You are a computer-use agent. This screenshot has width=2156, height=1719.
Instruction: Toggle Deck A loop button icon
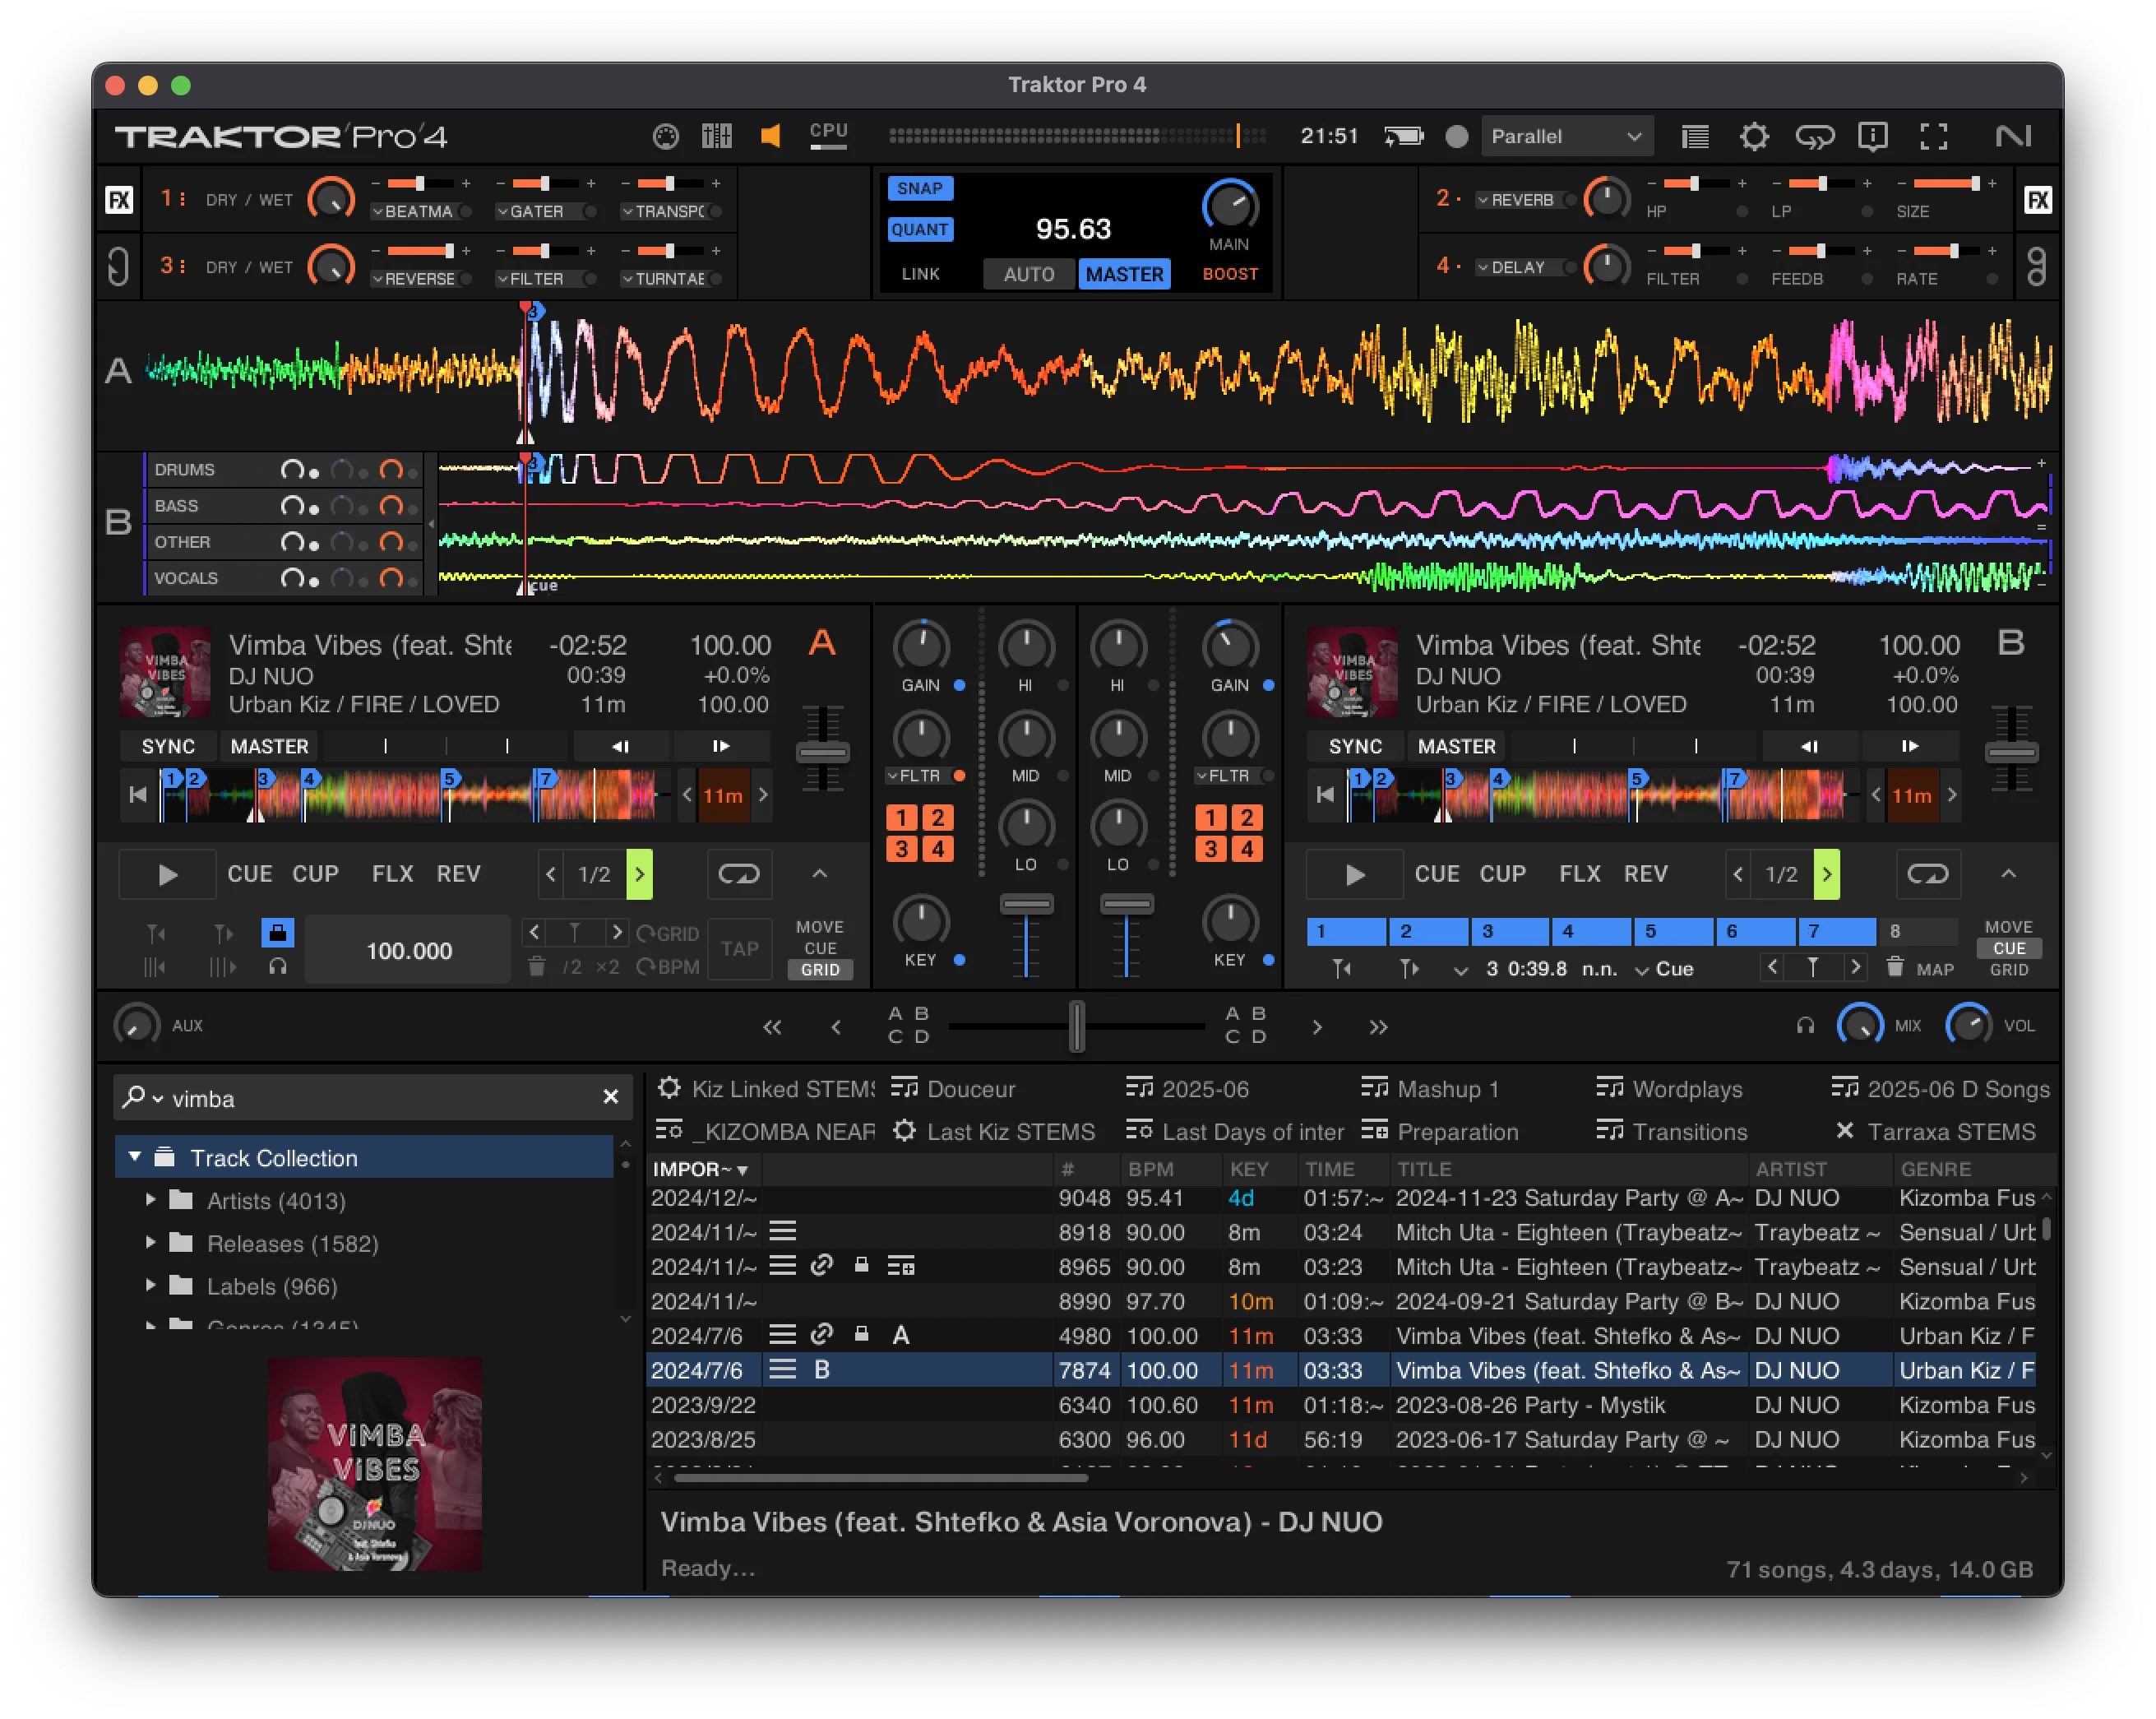[x=739, y=874]
